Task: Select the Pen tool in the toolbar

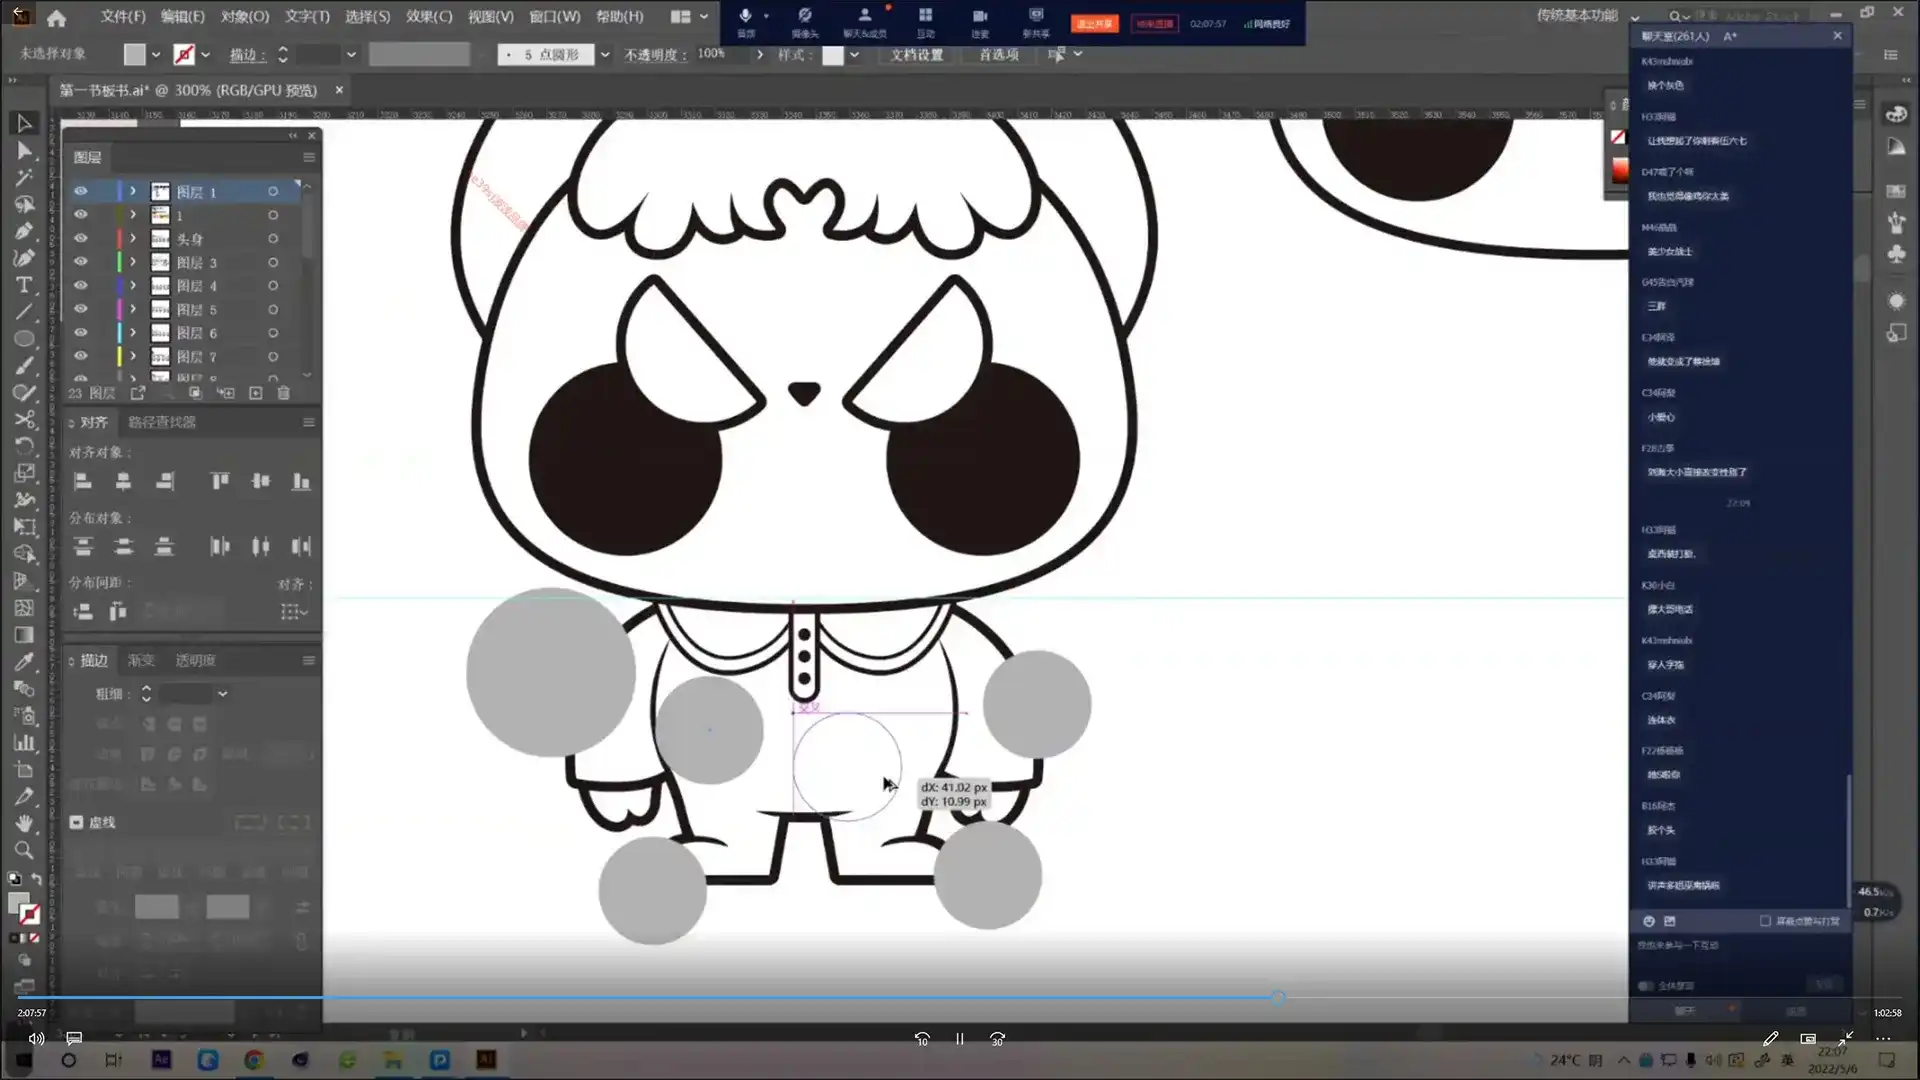Action: [x=24, y=231]
